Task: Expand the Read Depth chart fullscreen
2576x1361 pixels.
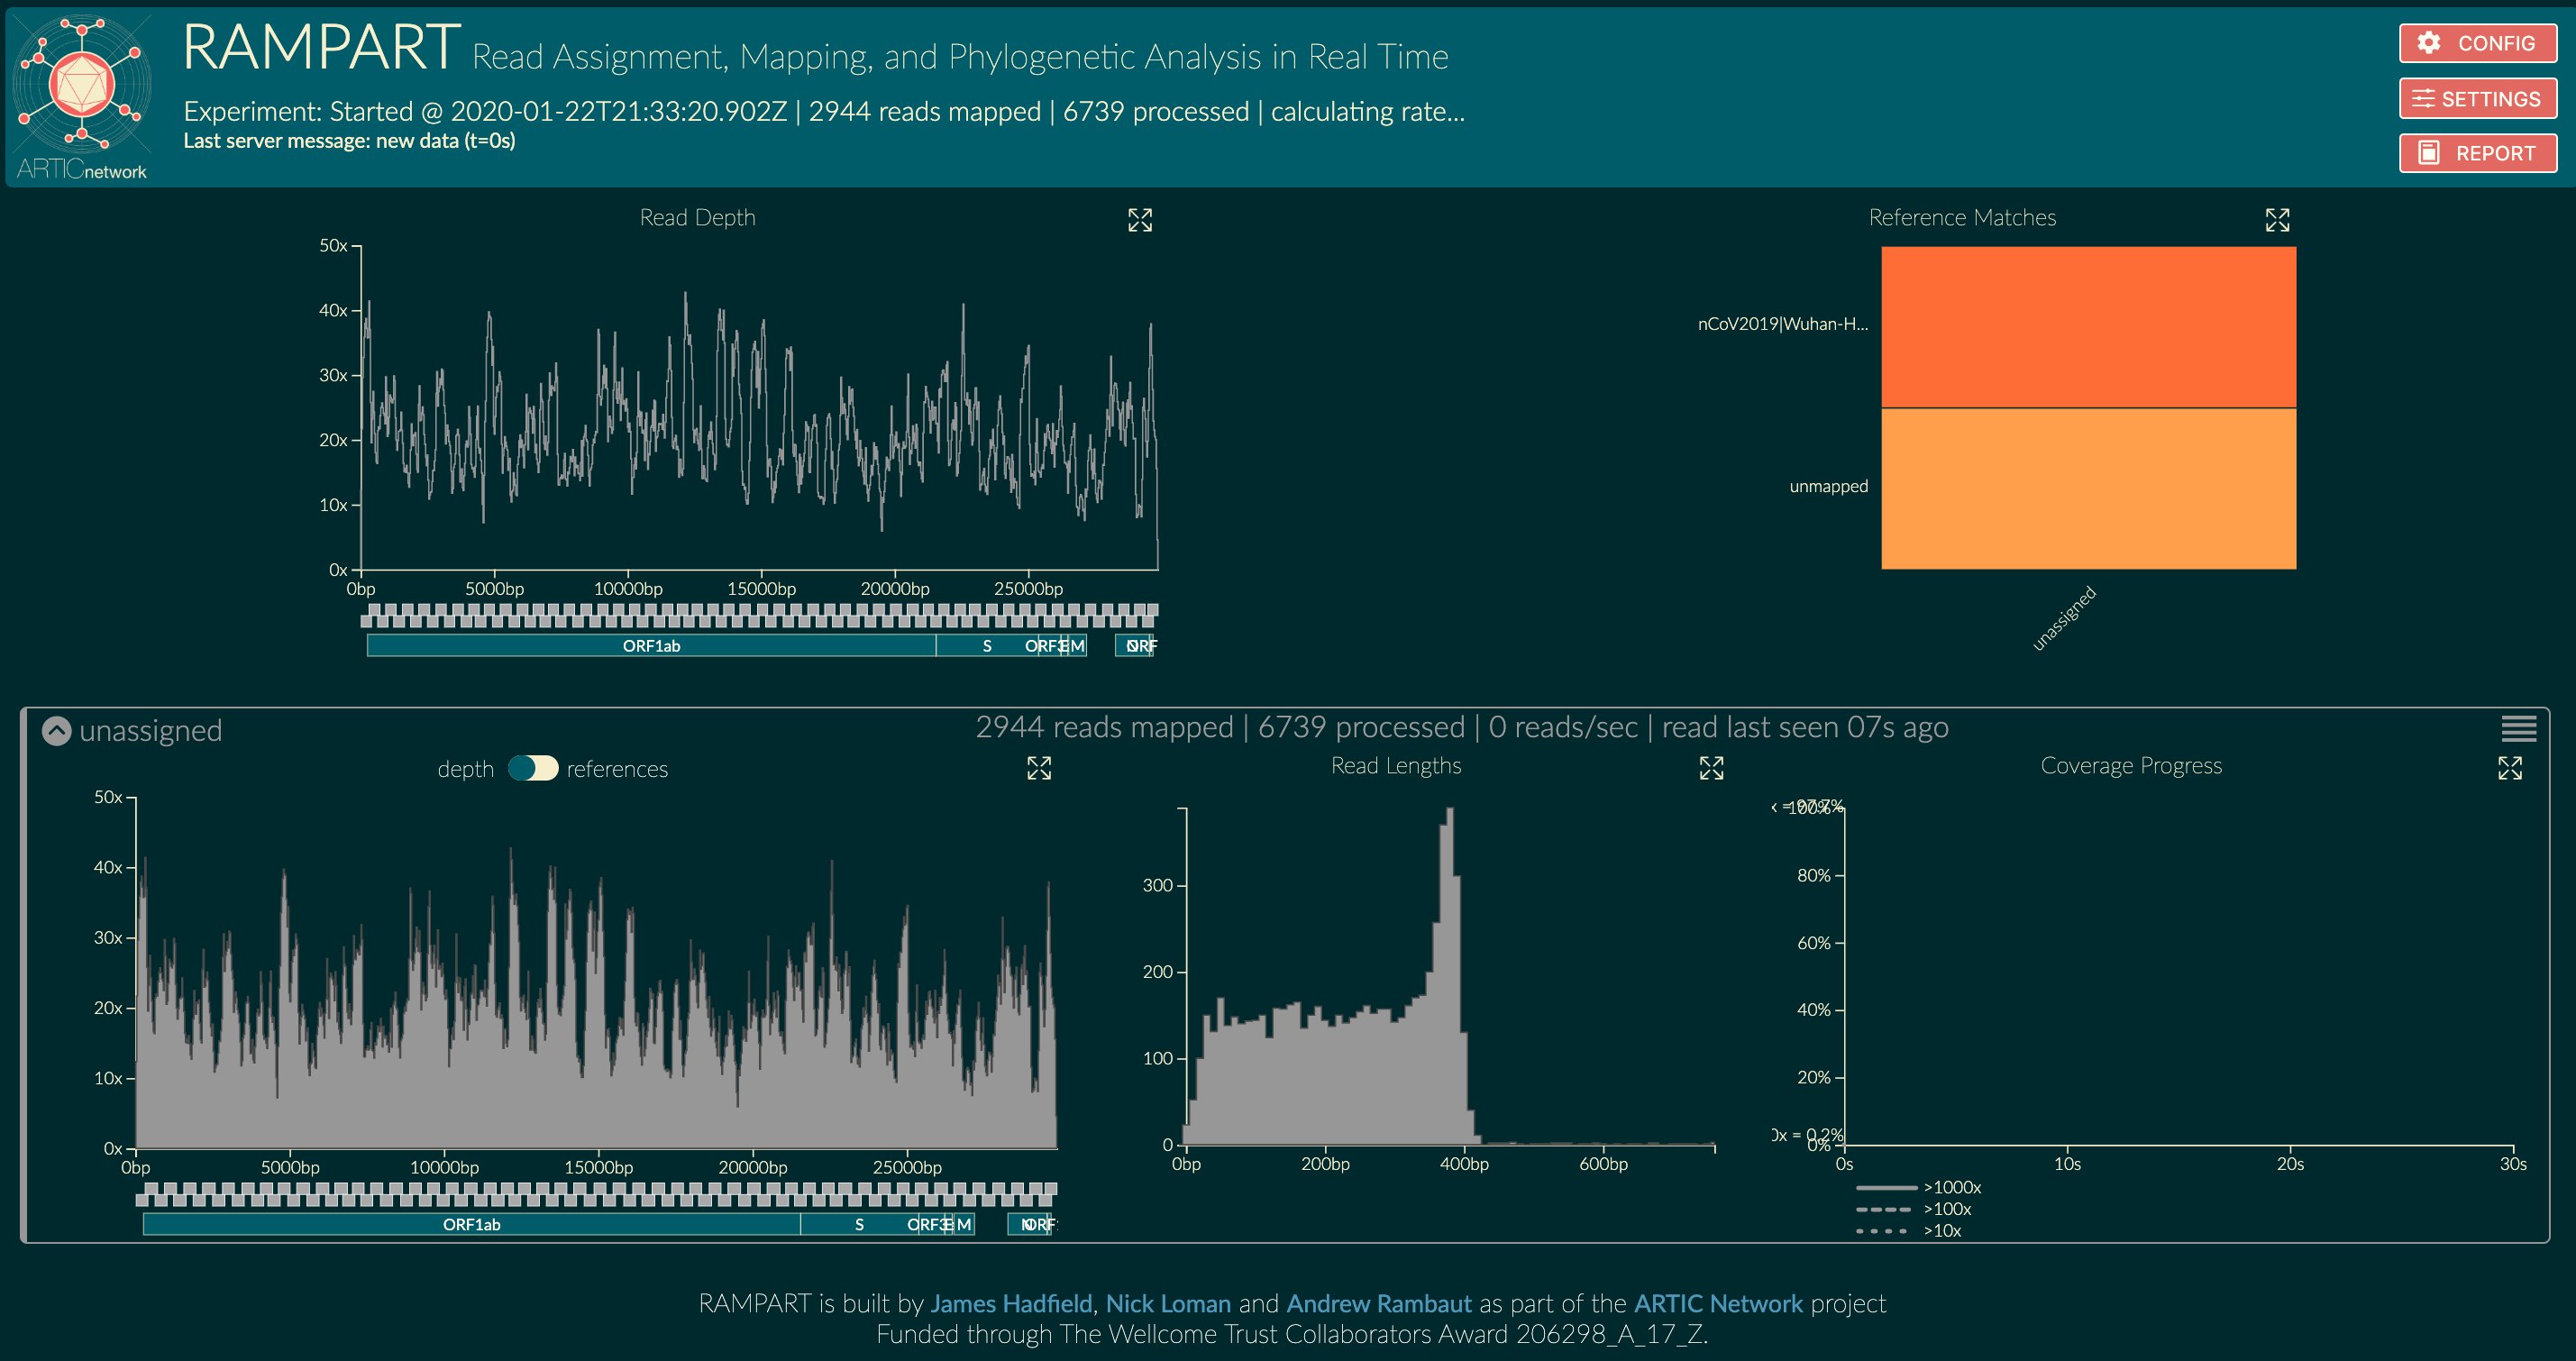Action: point(1140,220)
